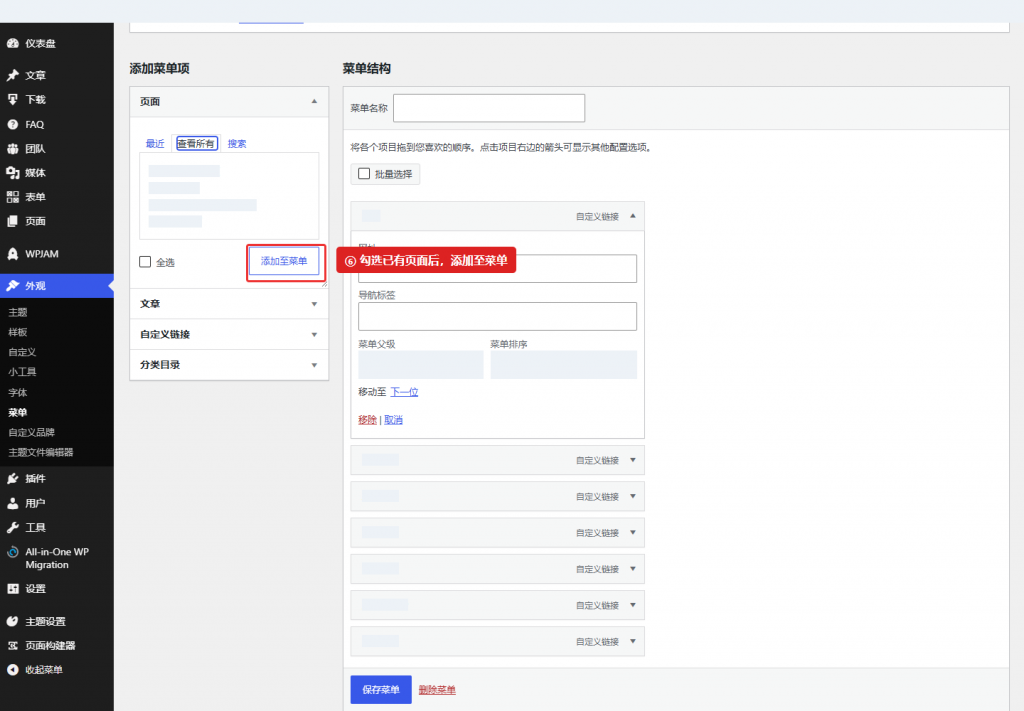Expand the second 自定义链接 menu item
The width and height of the screenshot is (1024, 711).
click(x=633, y=460)
